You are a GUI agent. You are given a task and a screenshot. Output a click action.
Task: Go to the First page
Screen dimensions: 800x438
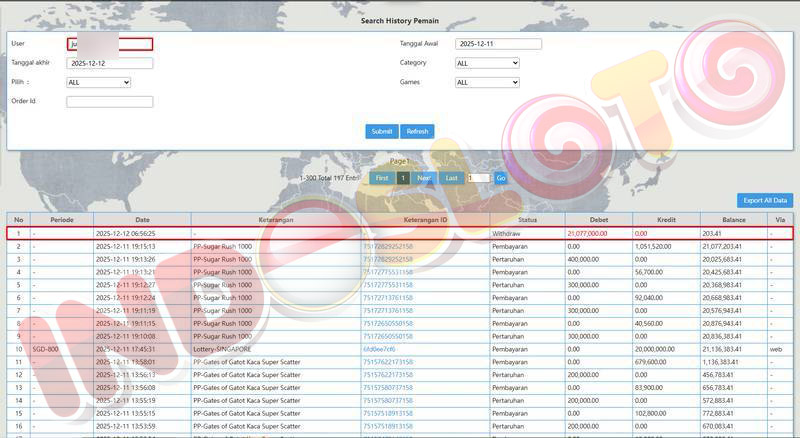coord(380,178)
